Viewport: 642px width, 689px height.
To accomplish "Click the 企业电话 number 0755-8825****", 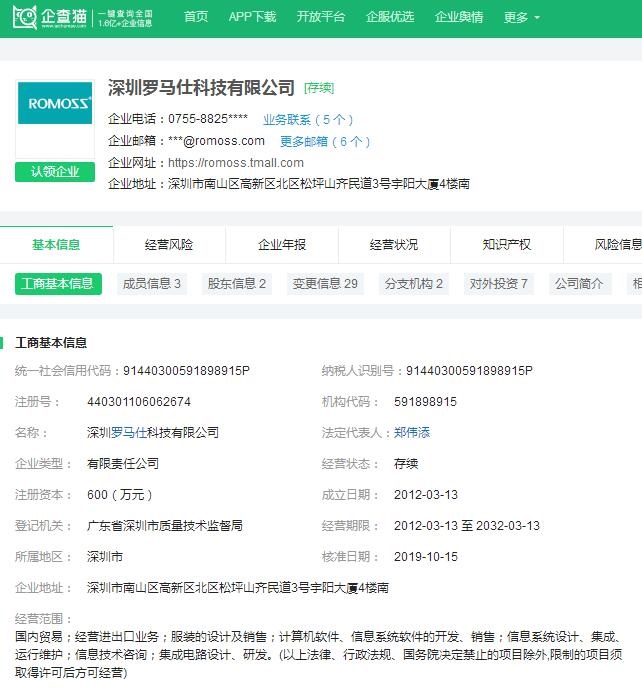I will (x=208, y=119).
